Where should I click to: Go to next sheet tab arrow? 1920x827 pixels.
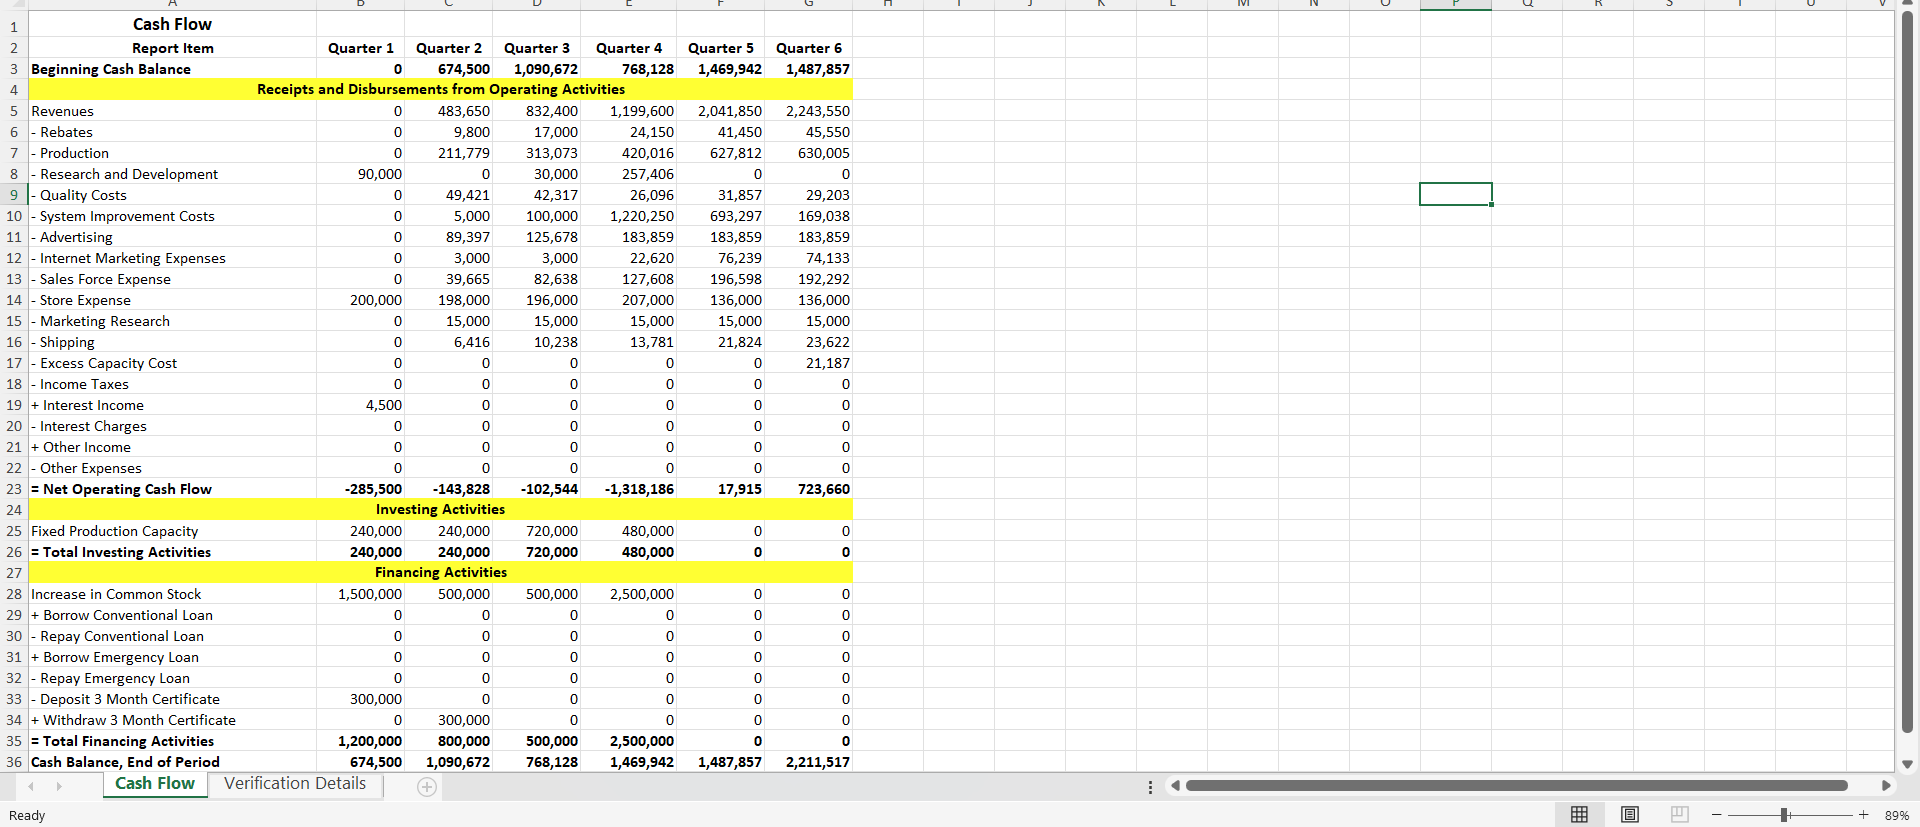[59, 786]
